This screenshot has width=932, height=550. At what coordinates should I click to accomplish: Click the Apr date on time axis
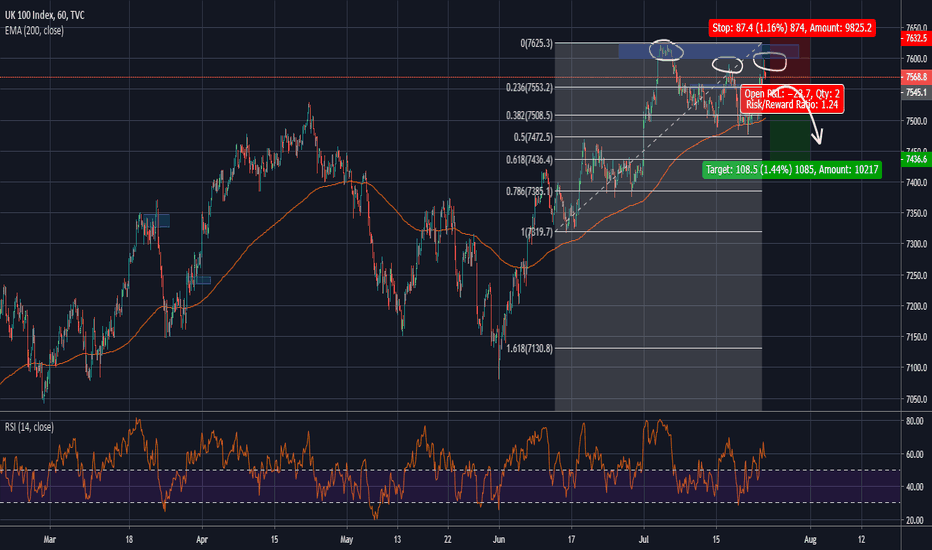click(x=202, y=540)
